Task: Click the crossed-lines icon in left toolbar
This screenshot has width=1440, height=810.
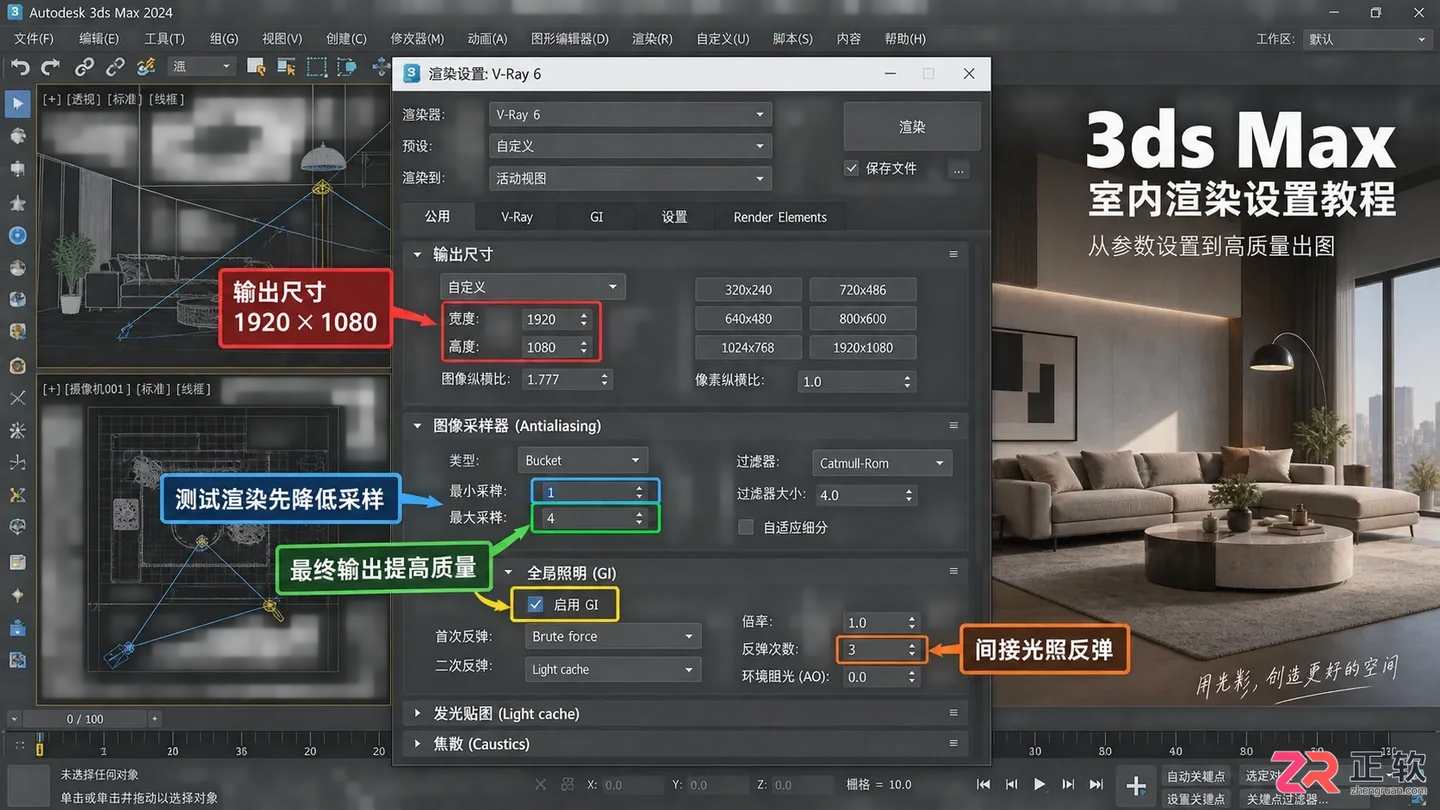Action: [x=17, y=398]
